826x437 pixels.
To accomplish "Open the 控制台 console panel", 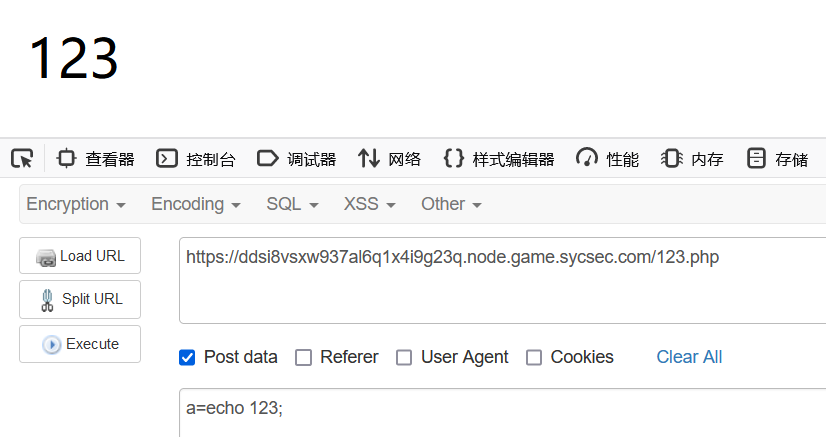I will [195, 158].
